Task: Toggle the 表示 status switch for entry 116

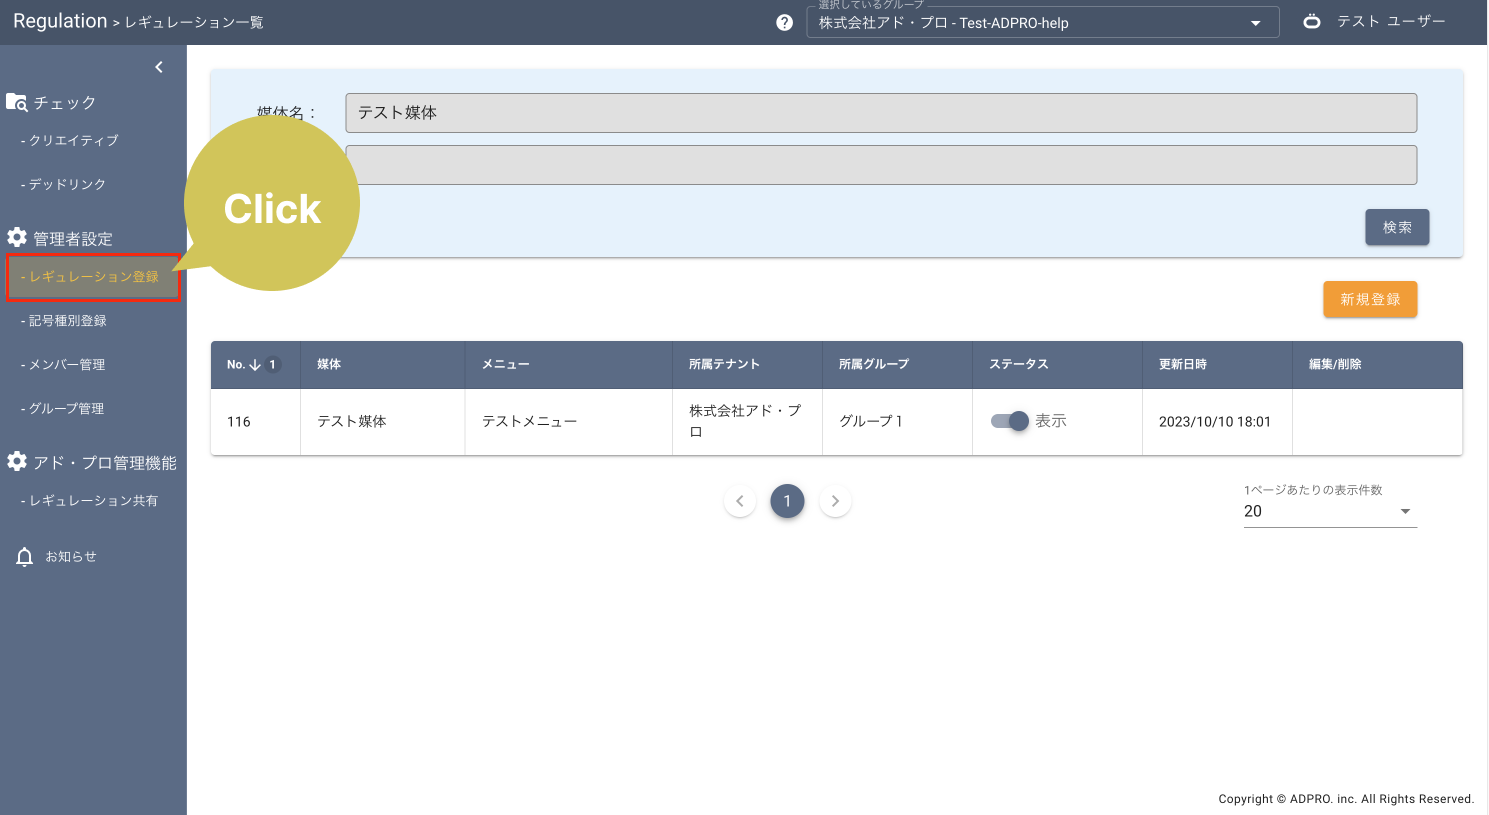Action: 1011,421
